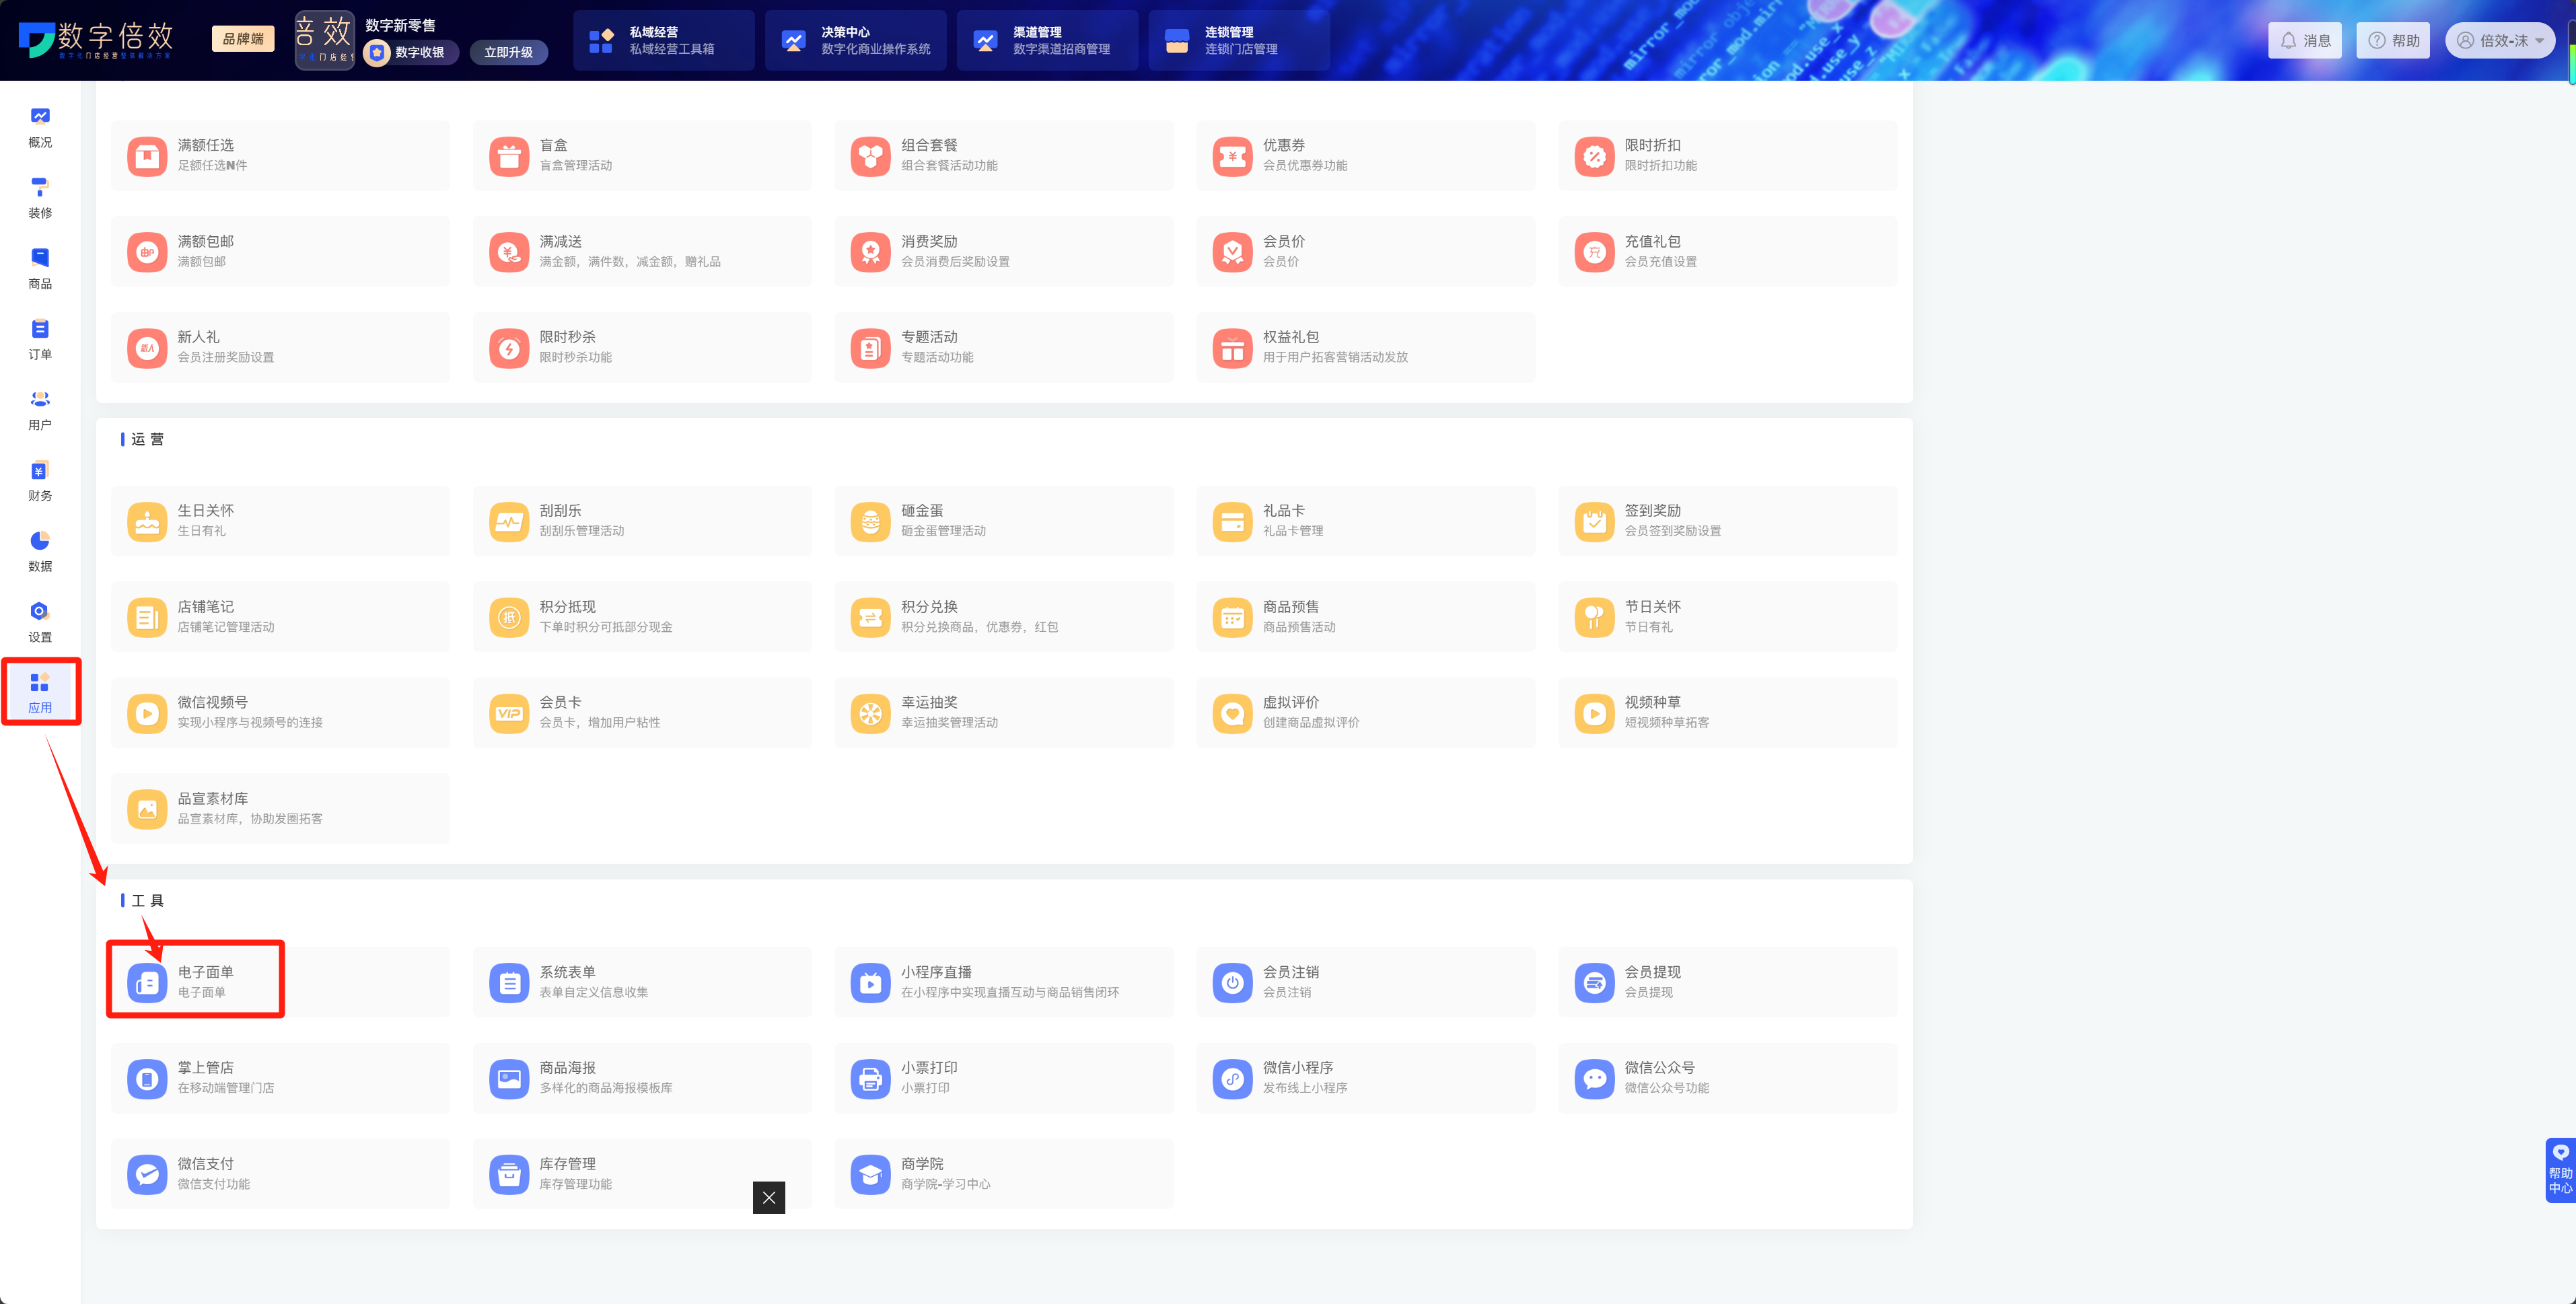Click the 商品海报 poster icon
The height and width of the screenshot is (1304, 2576).
509,1078
